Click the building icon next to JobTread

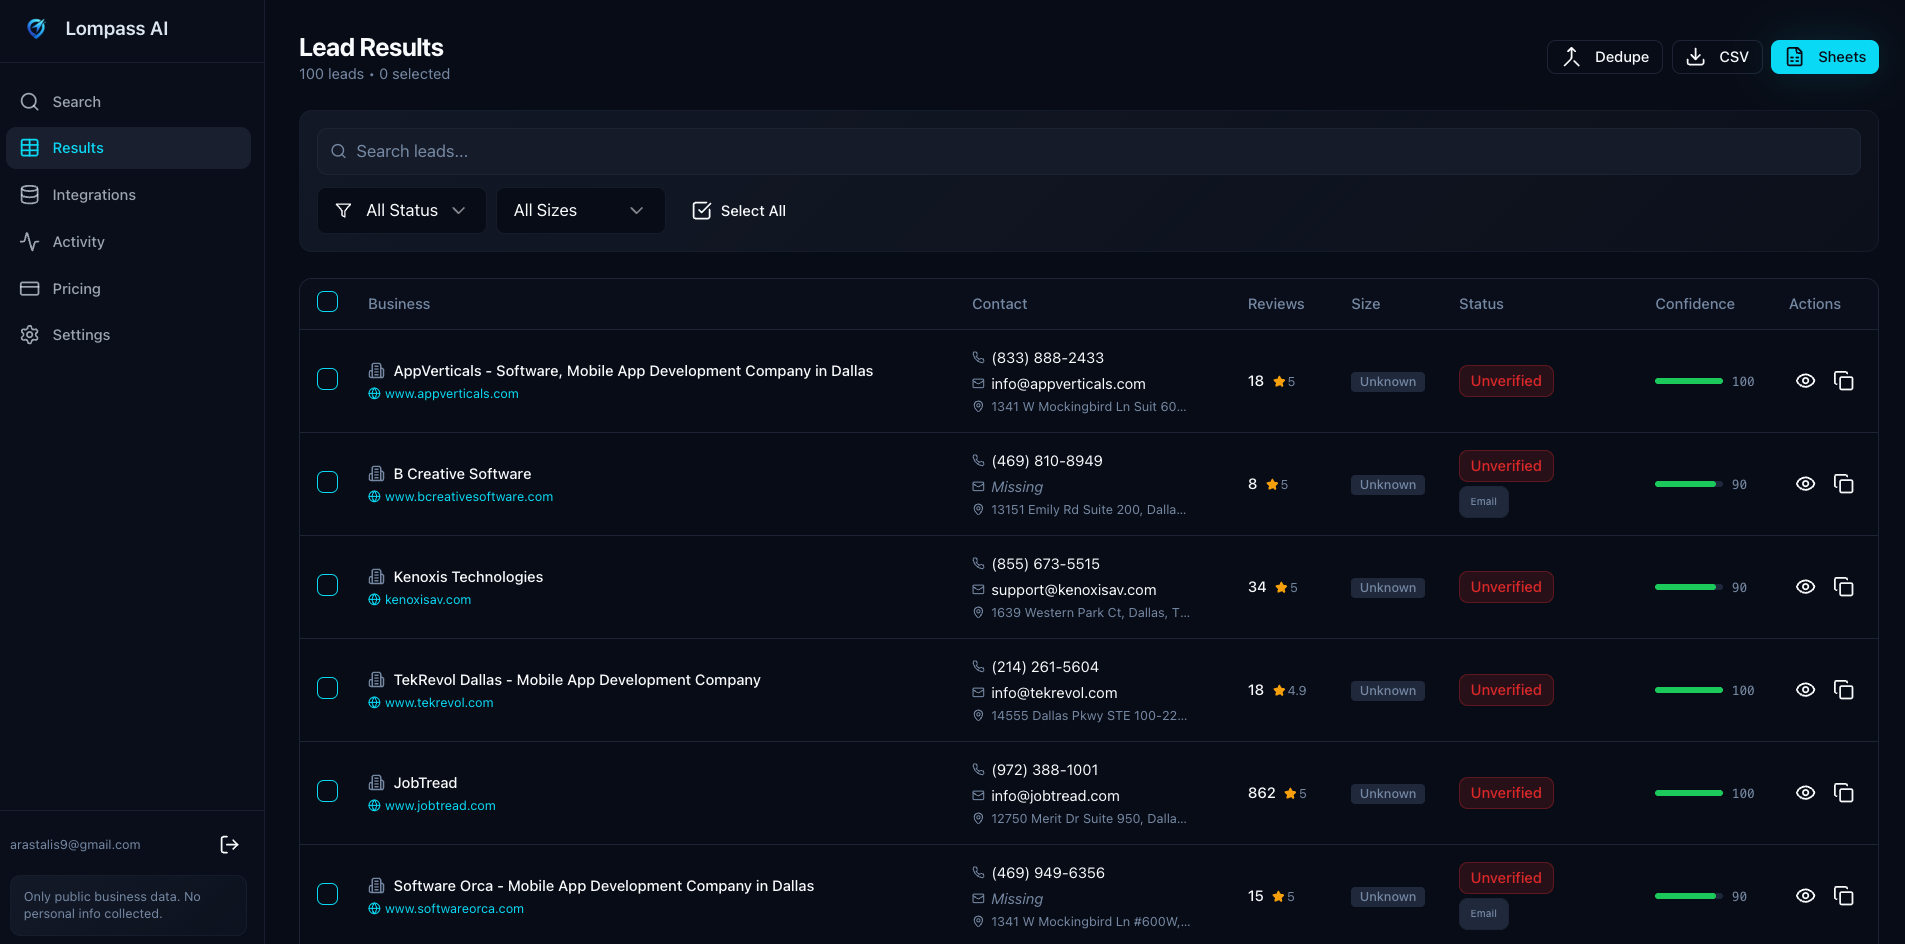(377, 783)
